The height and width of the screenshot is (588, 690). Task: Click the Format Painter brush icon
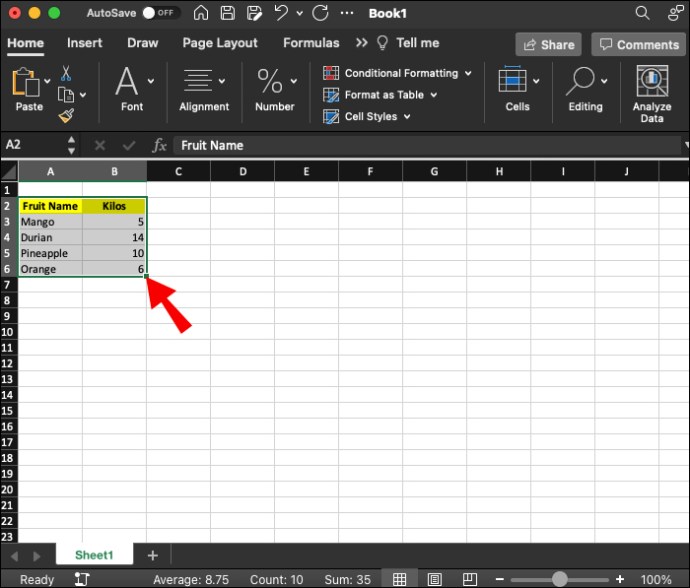[66, 116]
